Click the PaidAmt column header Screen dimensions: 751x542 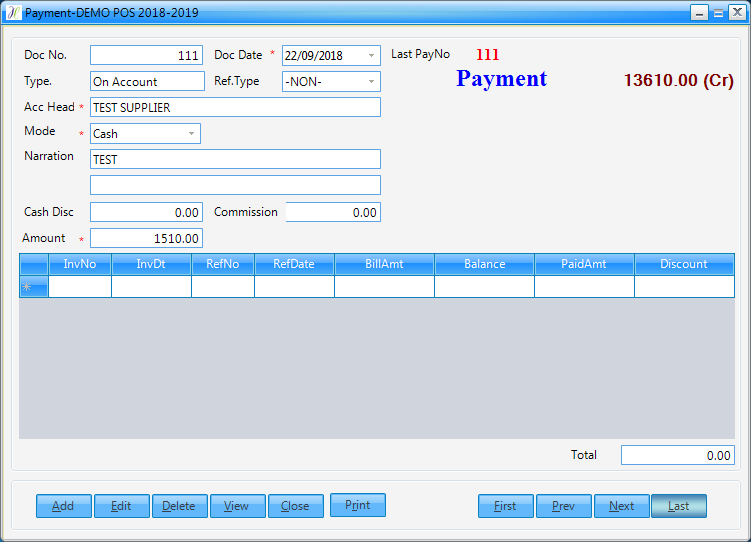point(584,264)
